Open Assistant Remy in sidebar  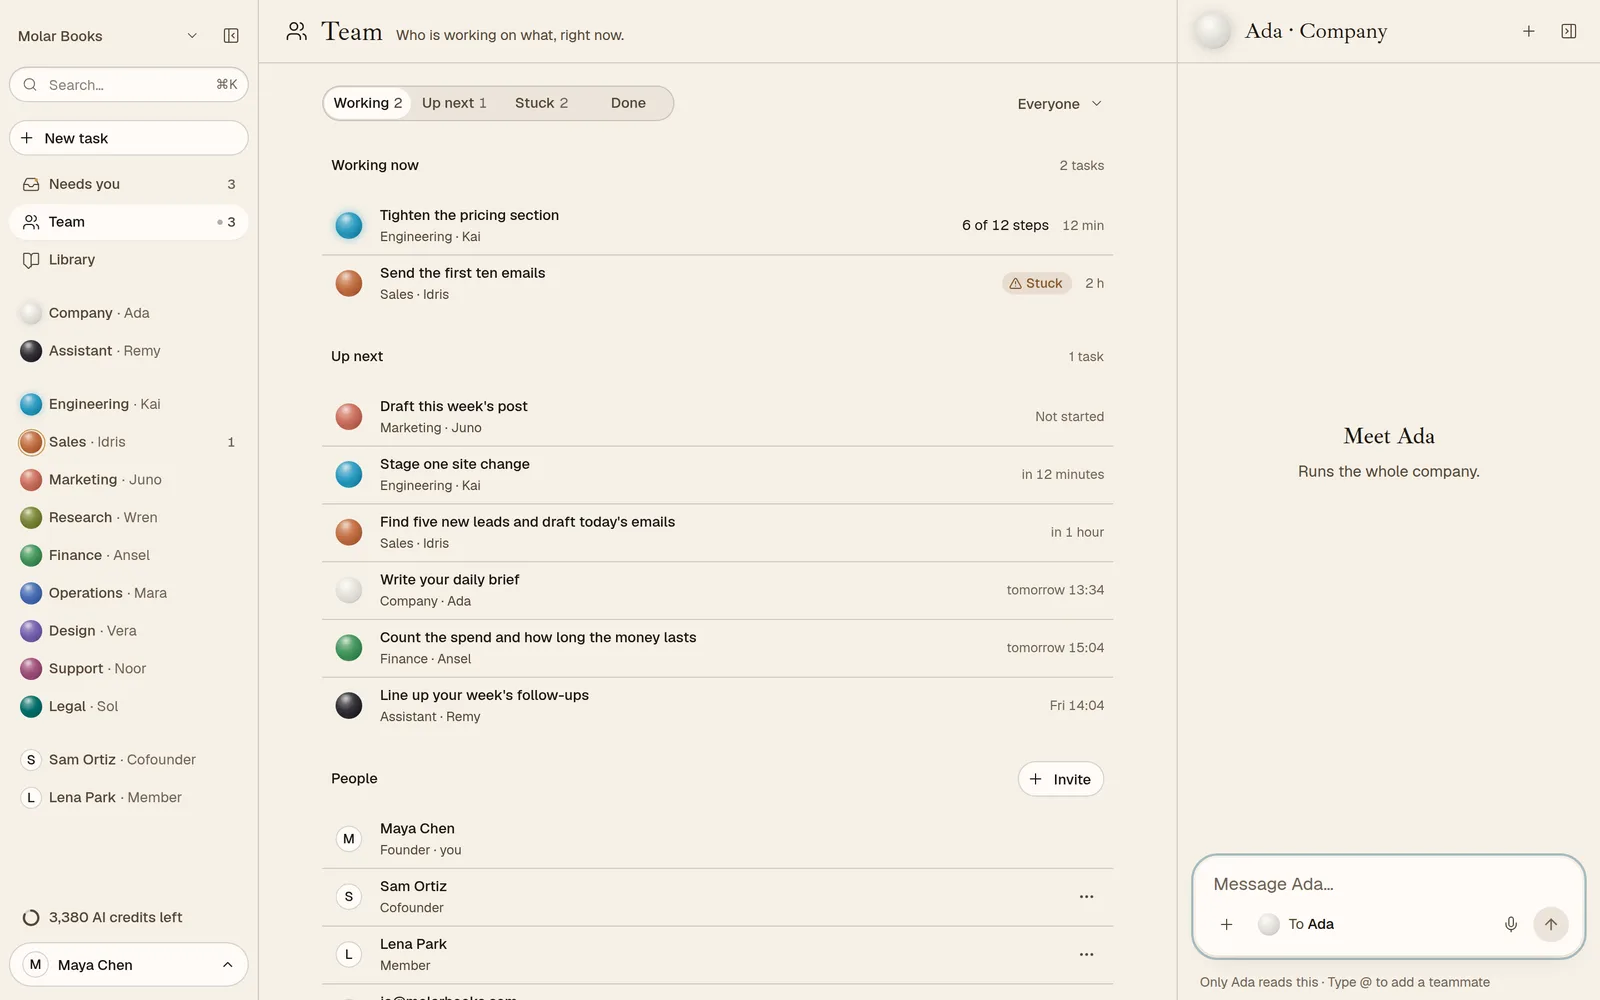(129, 351)
